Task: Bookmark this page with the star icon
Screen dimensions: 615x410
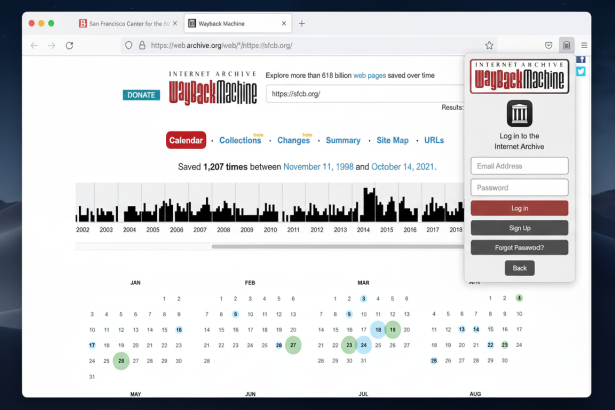Action: [x=489, y=45]
